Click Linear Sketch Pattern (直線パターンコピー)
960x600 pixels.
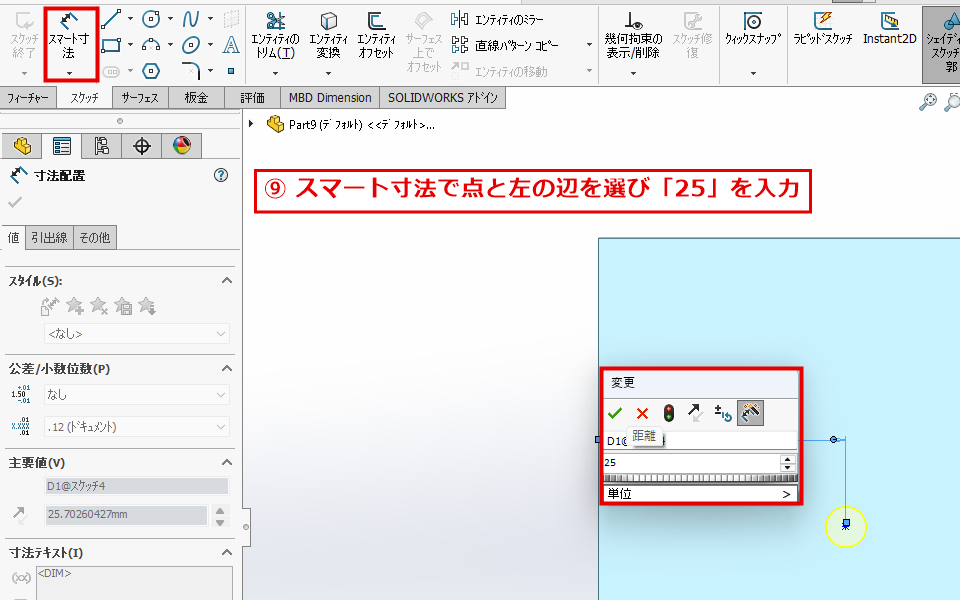point(504,45)
